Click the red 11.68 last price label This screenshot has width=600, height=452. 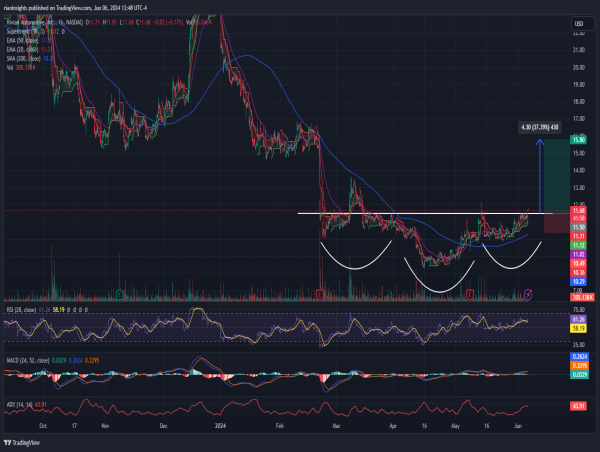click(578, 210)
